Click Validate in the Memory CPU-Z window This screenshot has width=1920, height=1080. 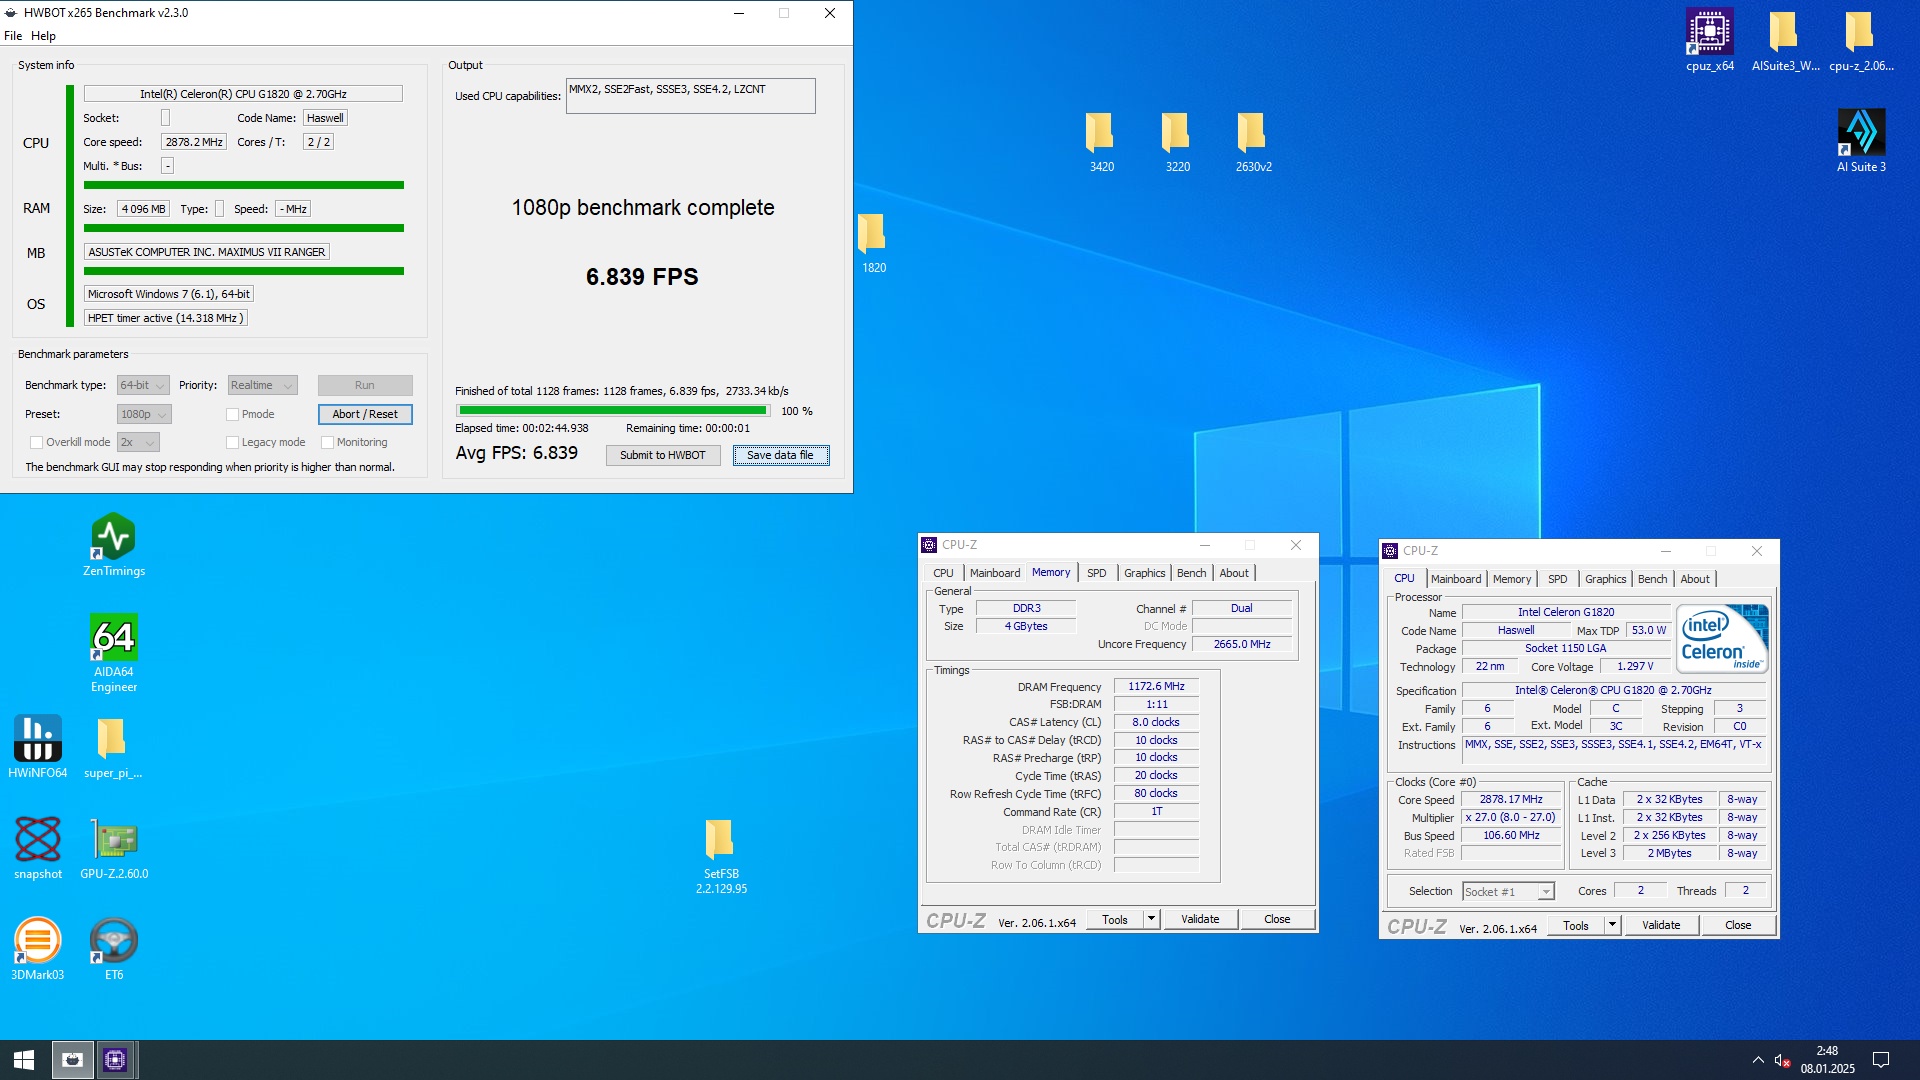1200,919
